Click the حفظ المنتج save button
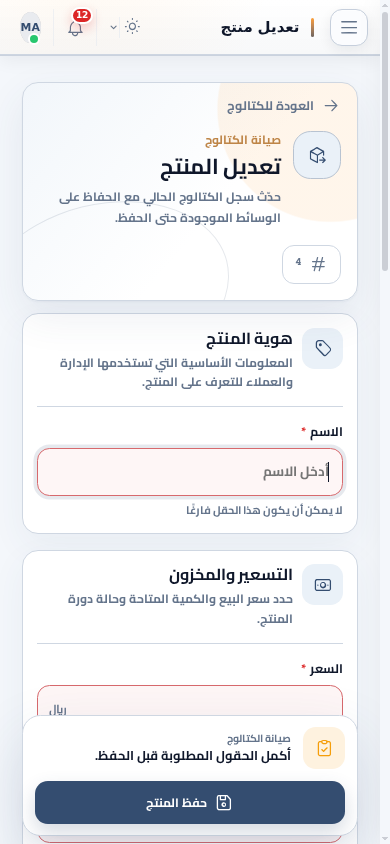This screenshot has height=844, width=390. click(190, 803)
